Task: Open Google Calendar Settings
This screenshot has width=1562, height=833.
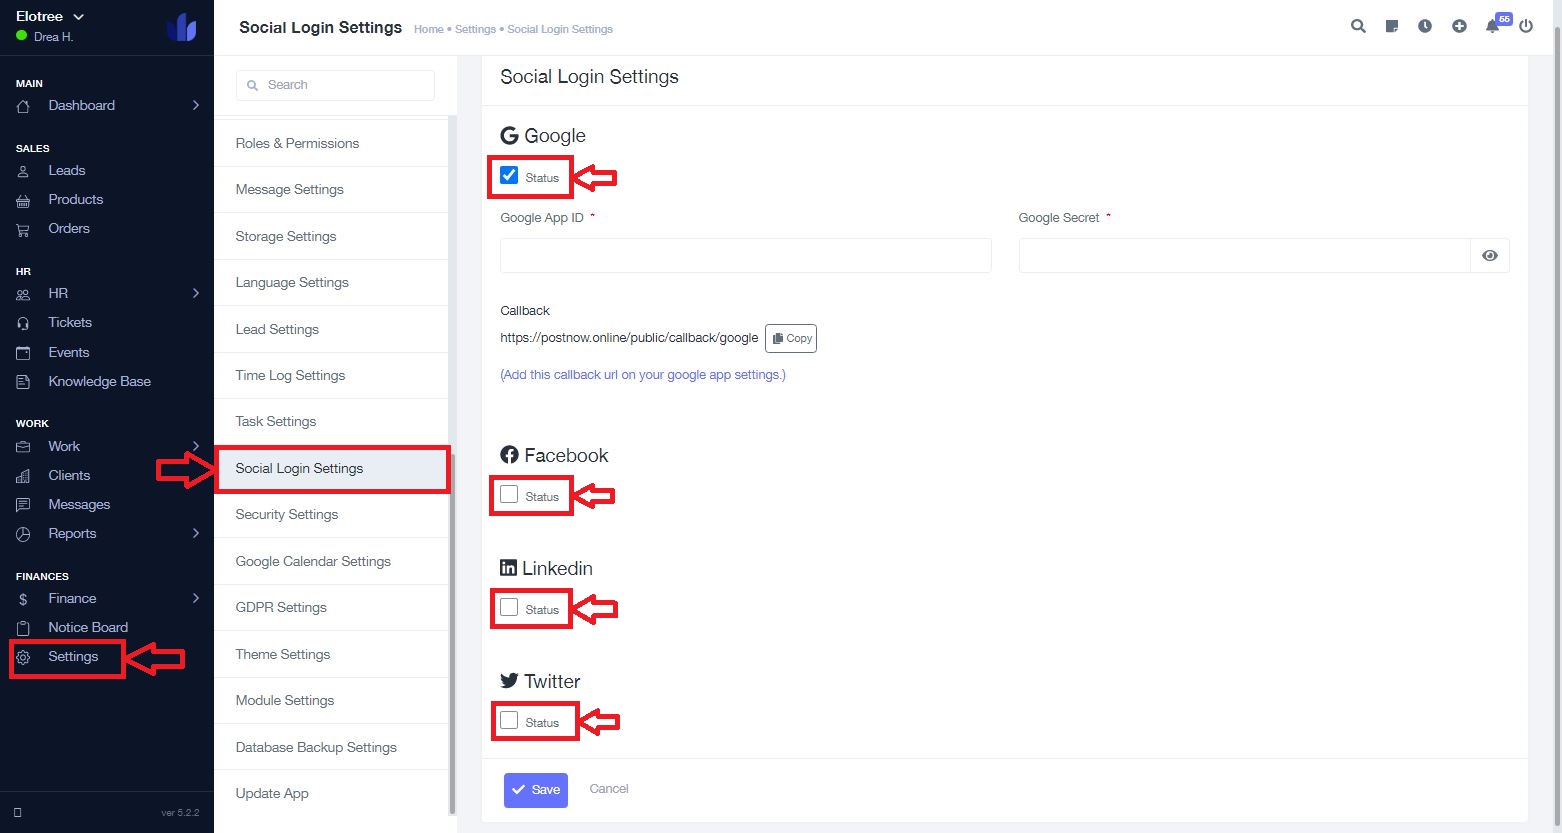Action: [331, 561]
